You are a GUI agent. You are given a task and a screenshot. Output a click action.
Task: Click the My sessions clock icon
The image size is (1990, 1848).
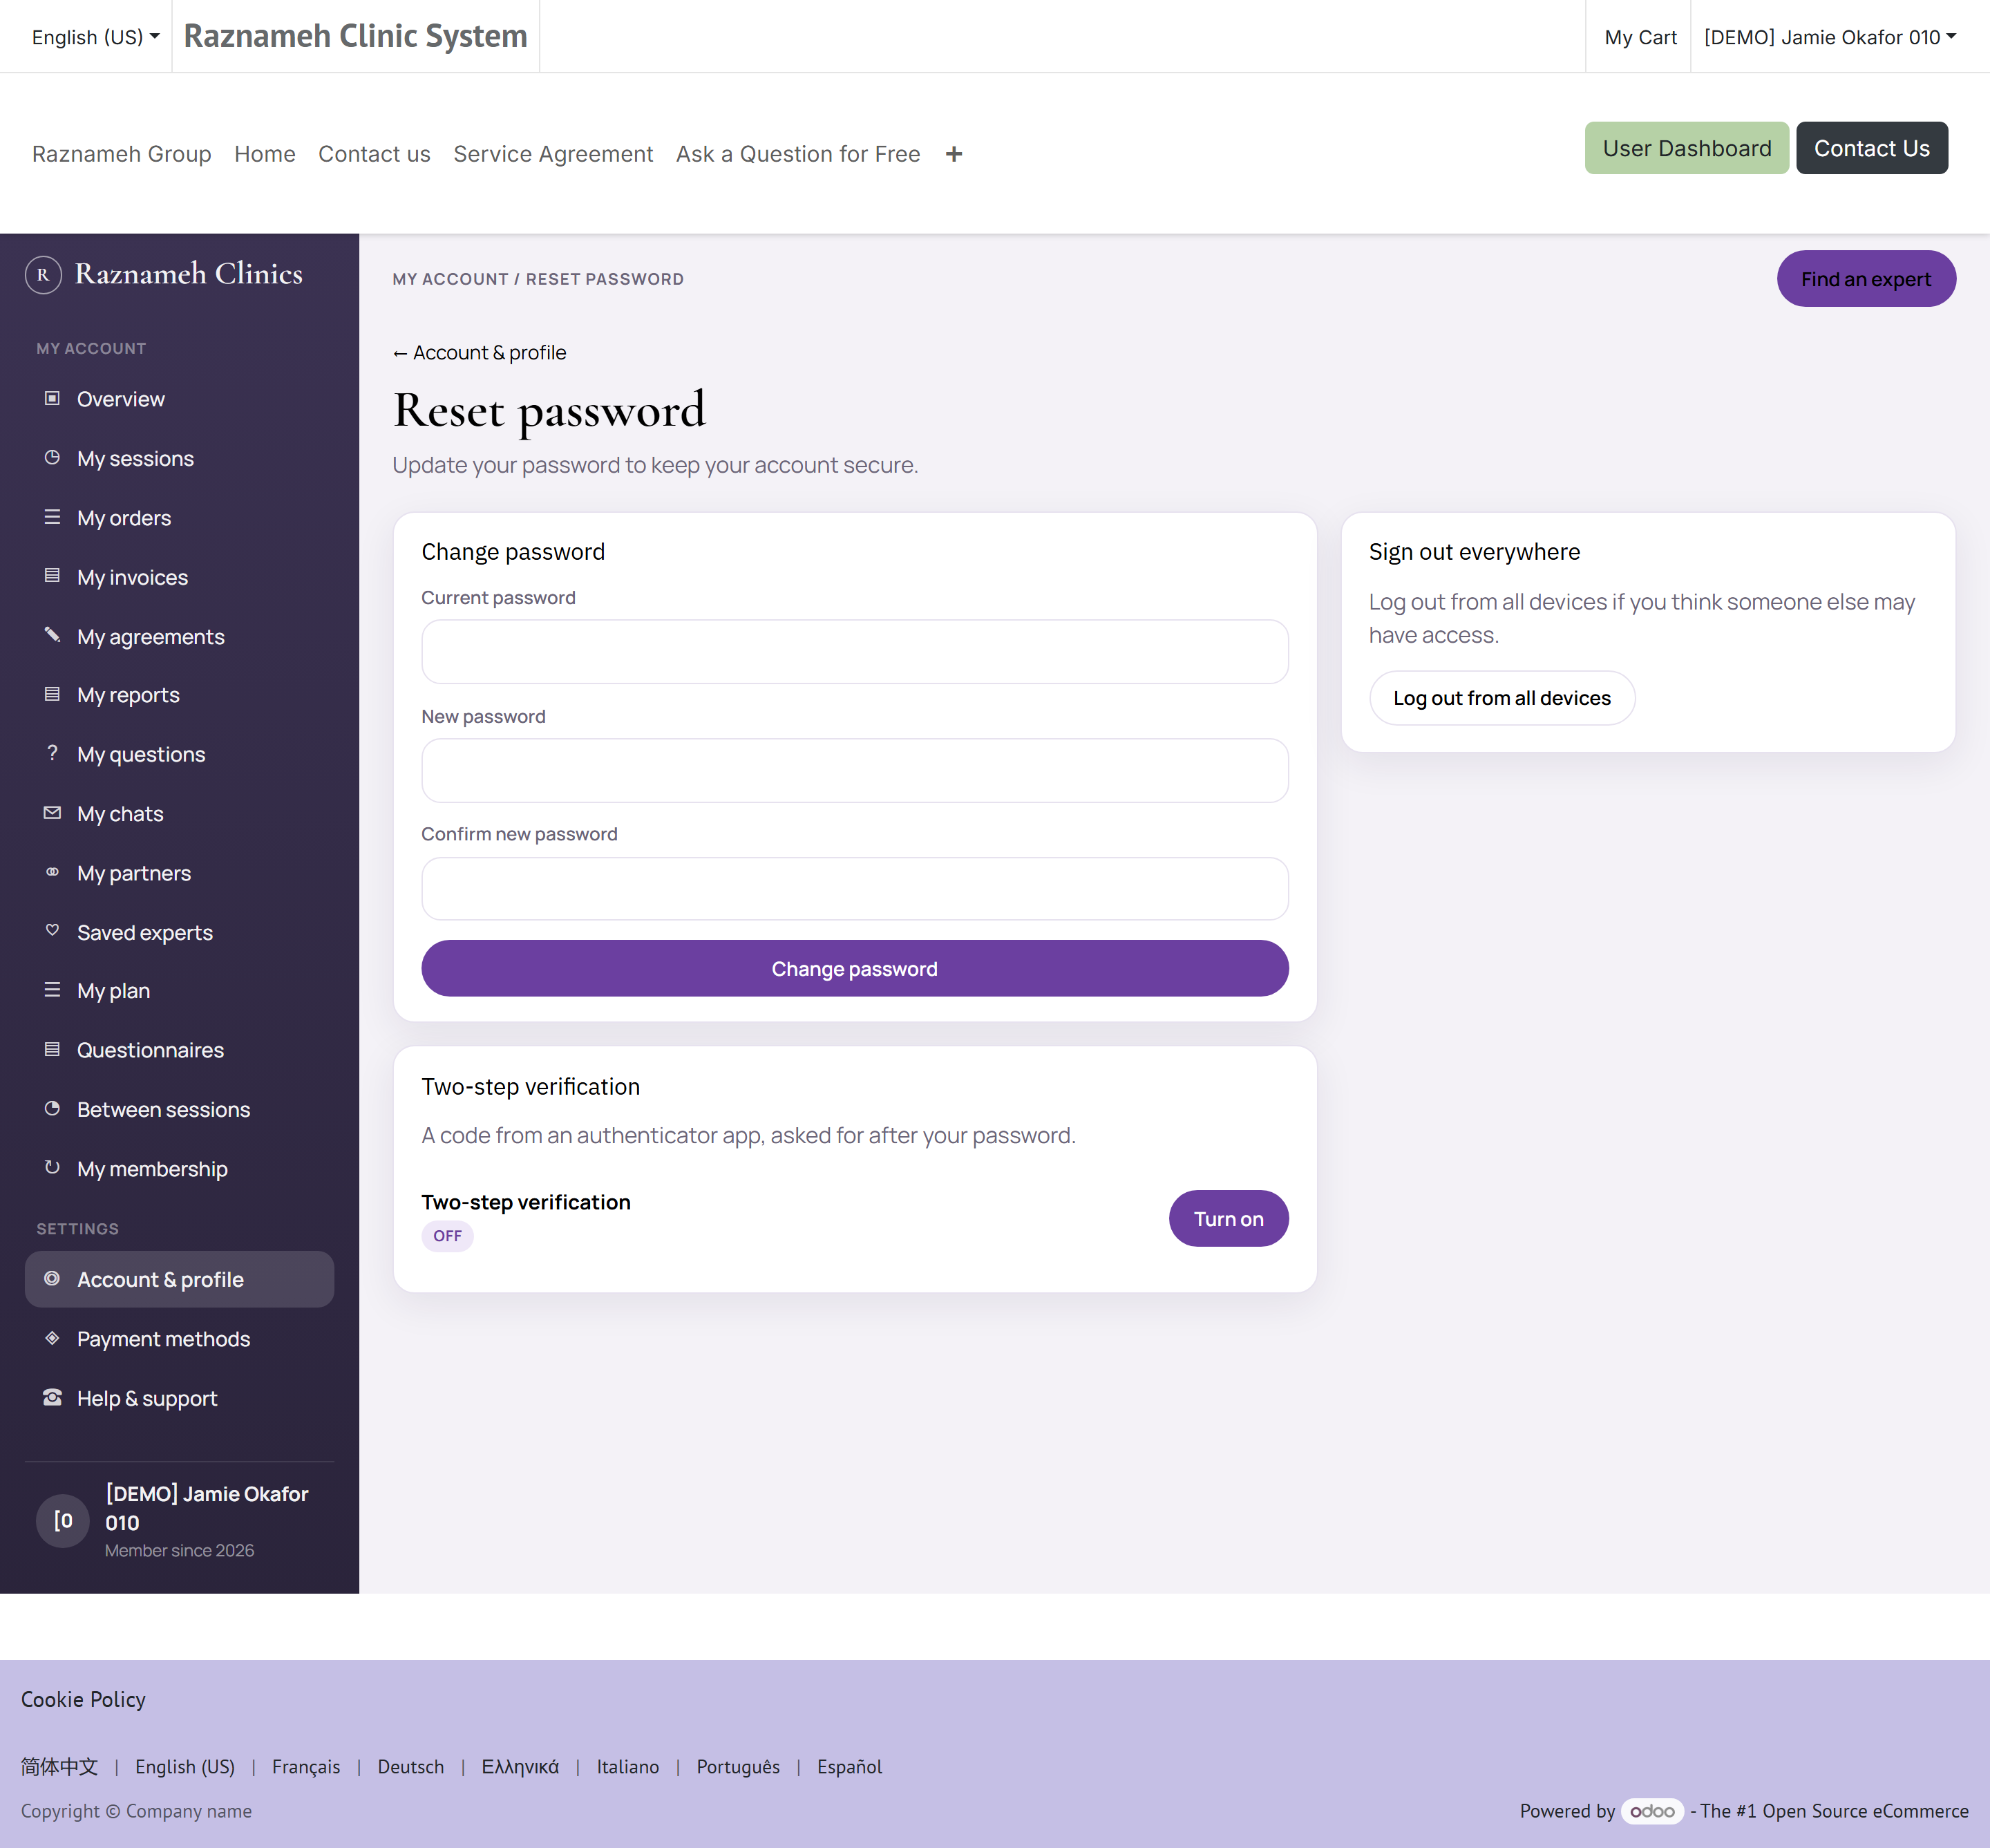[52, 457]
